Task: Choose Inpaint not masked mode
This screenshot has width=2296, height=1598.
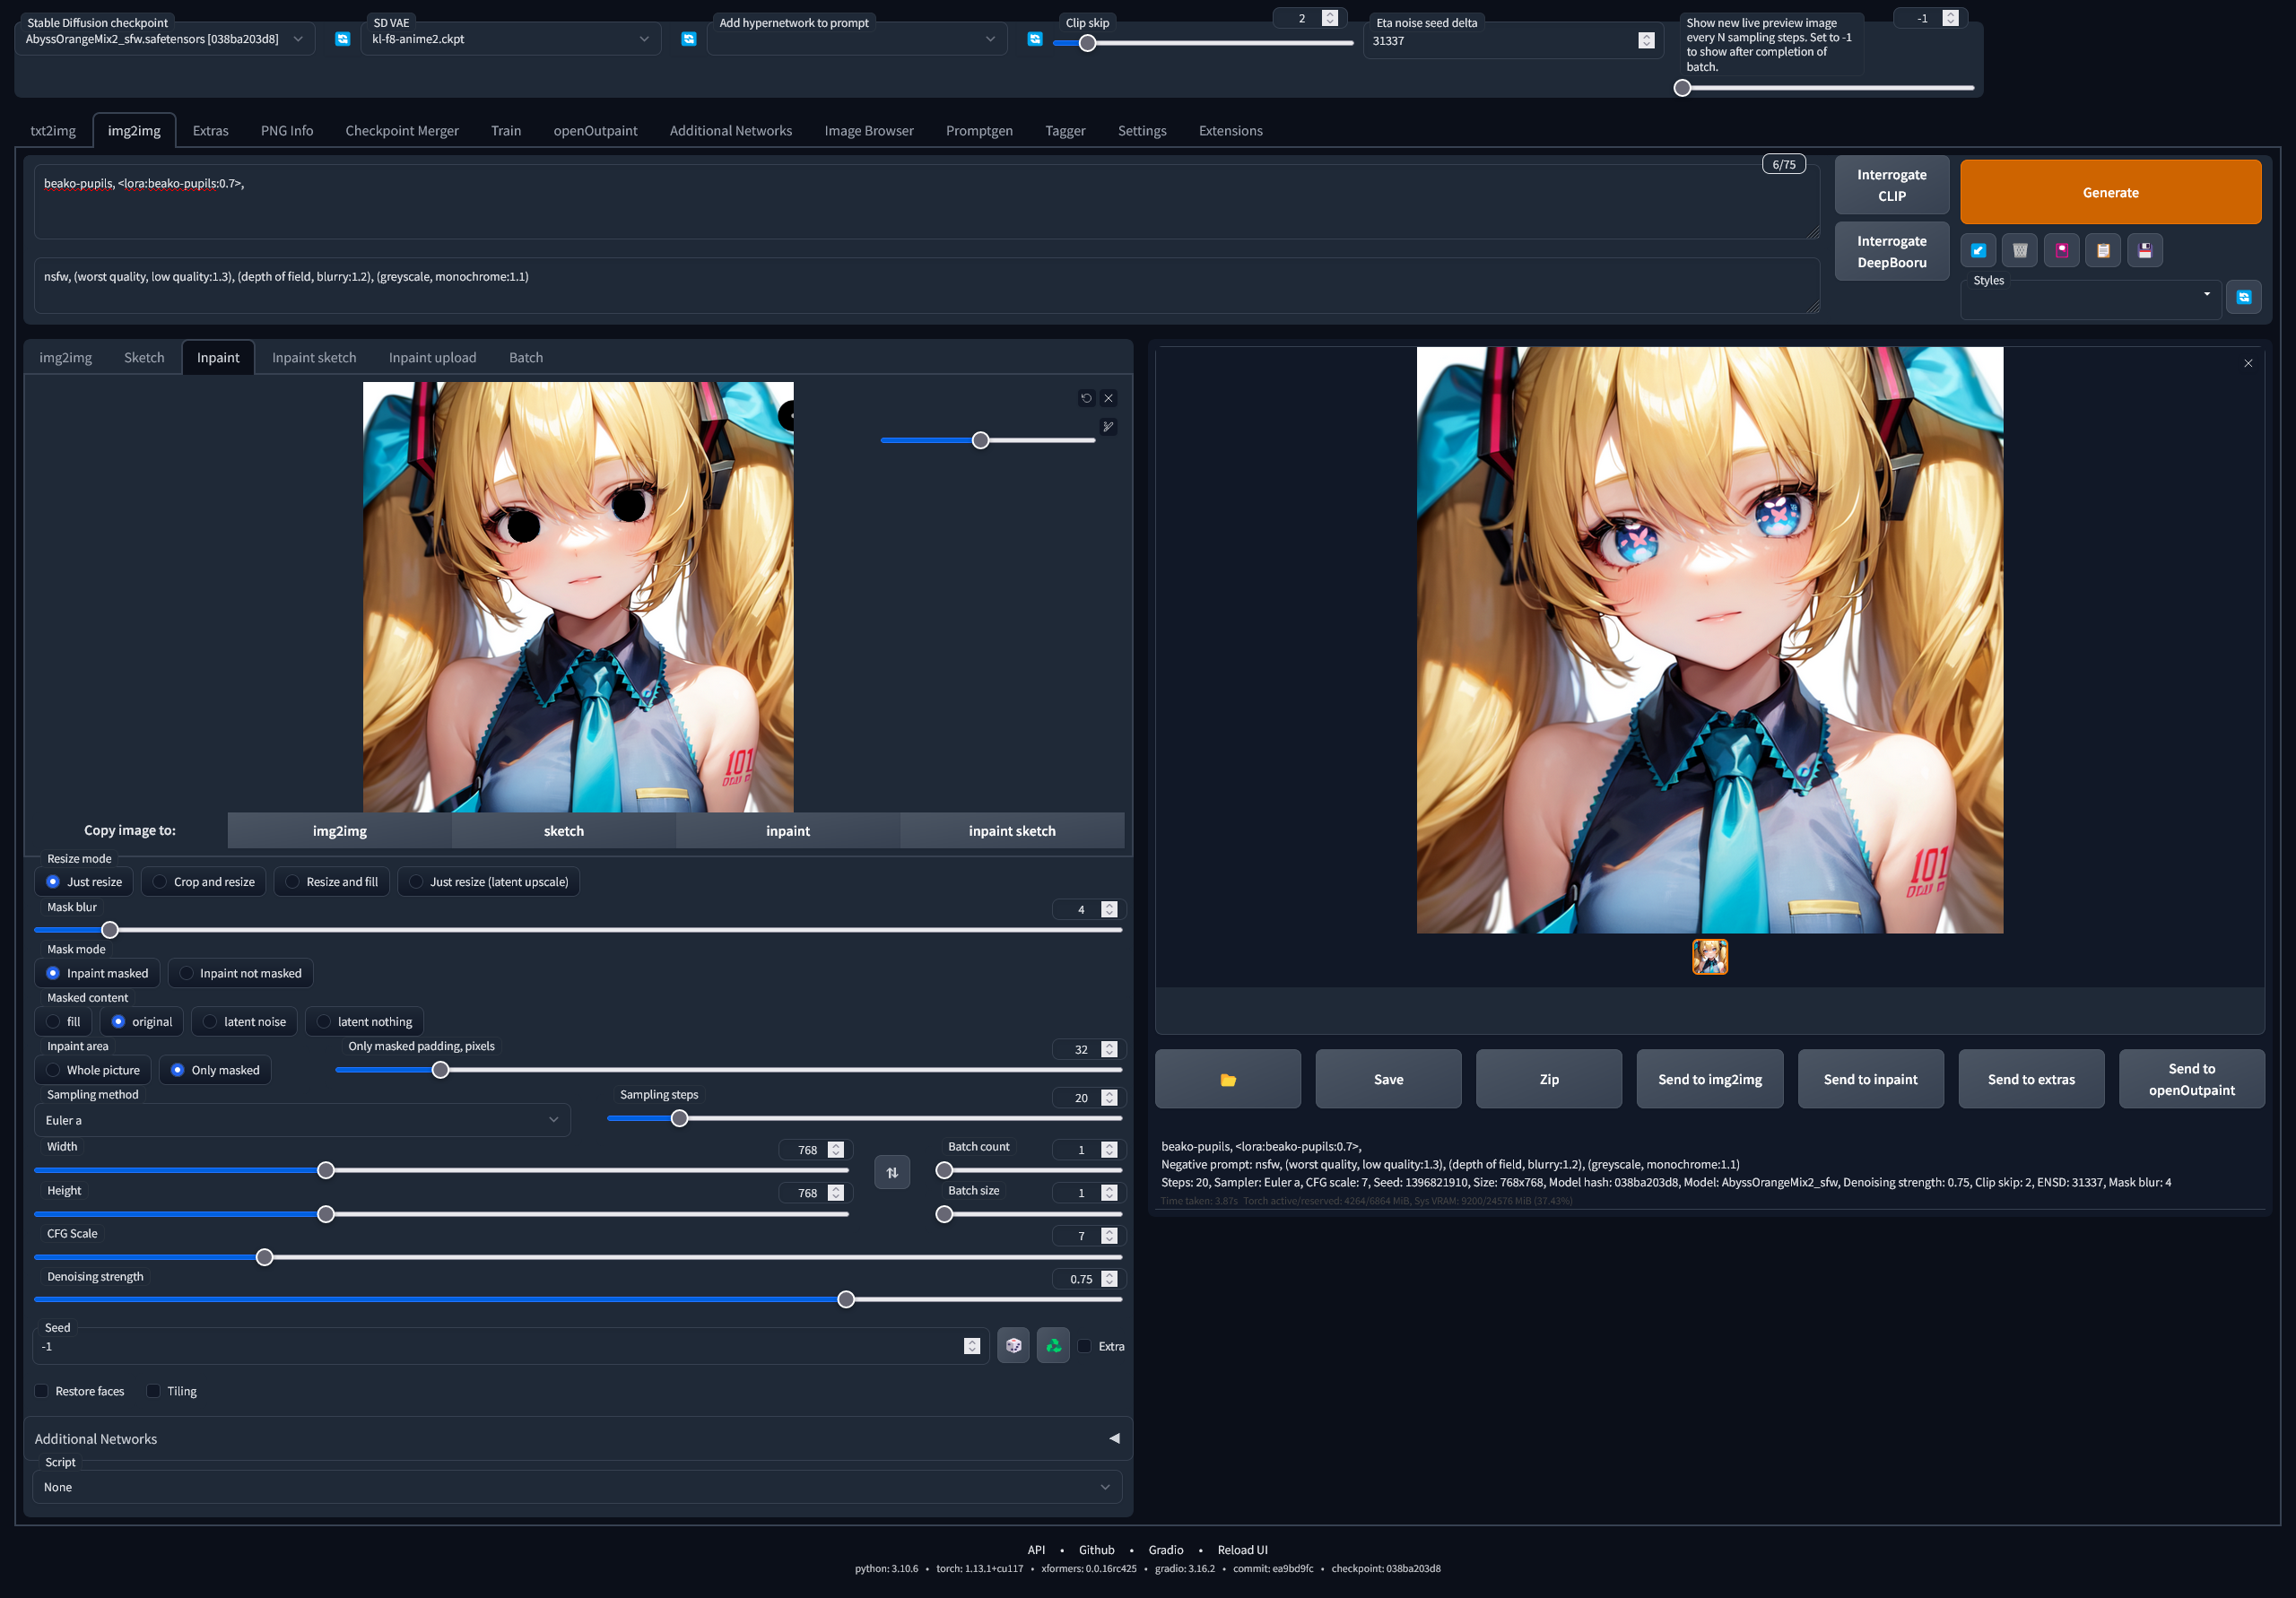Action: pos(240,973)
